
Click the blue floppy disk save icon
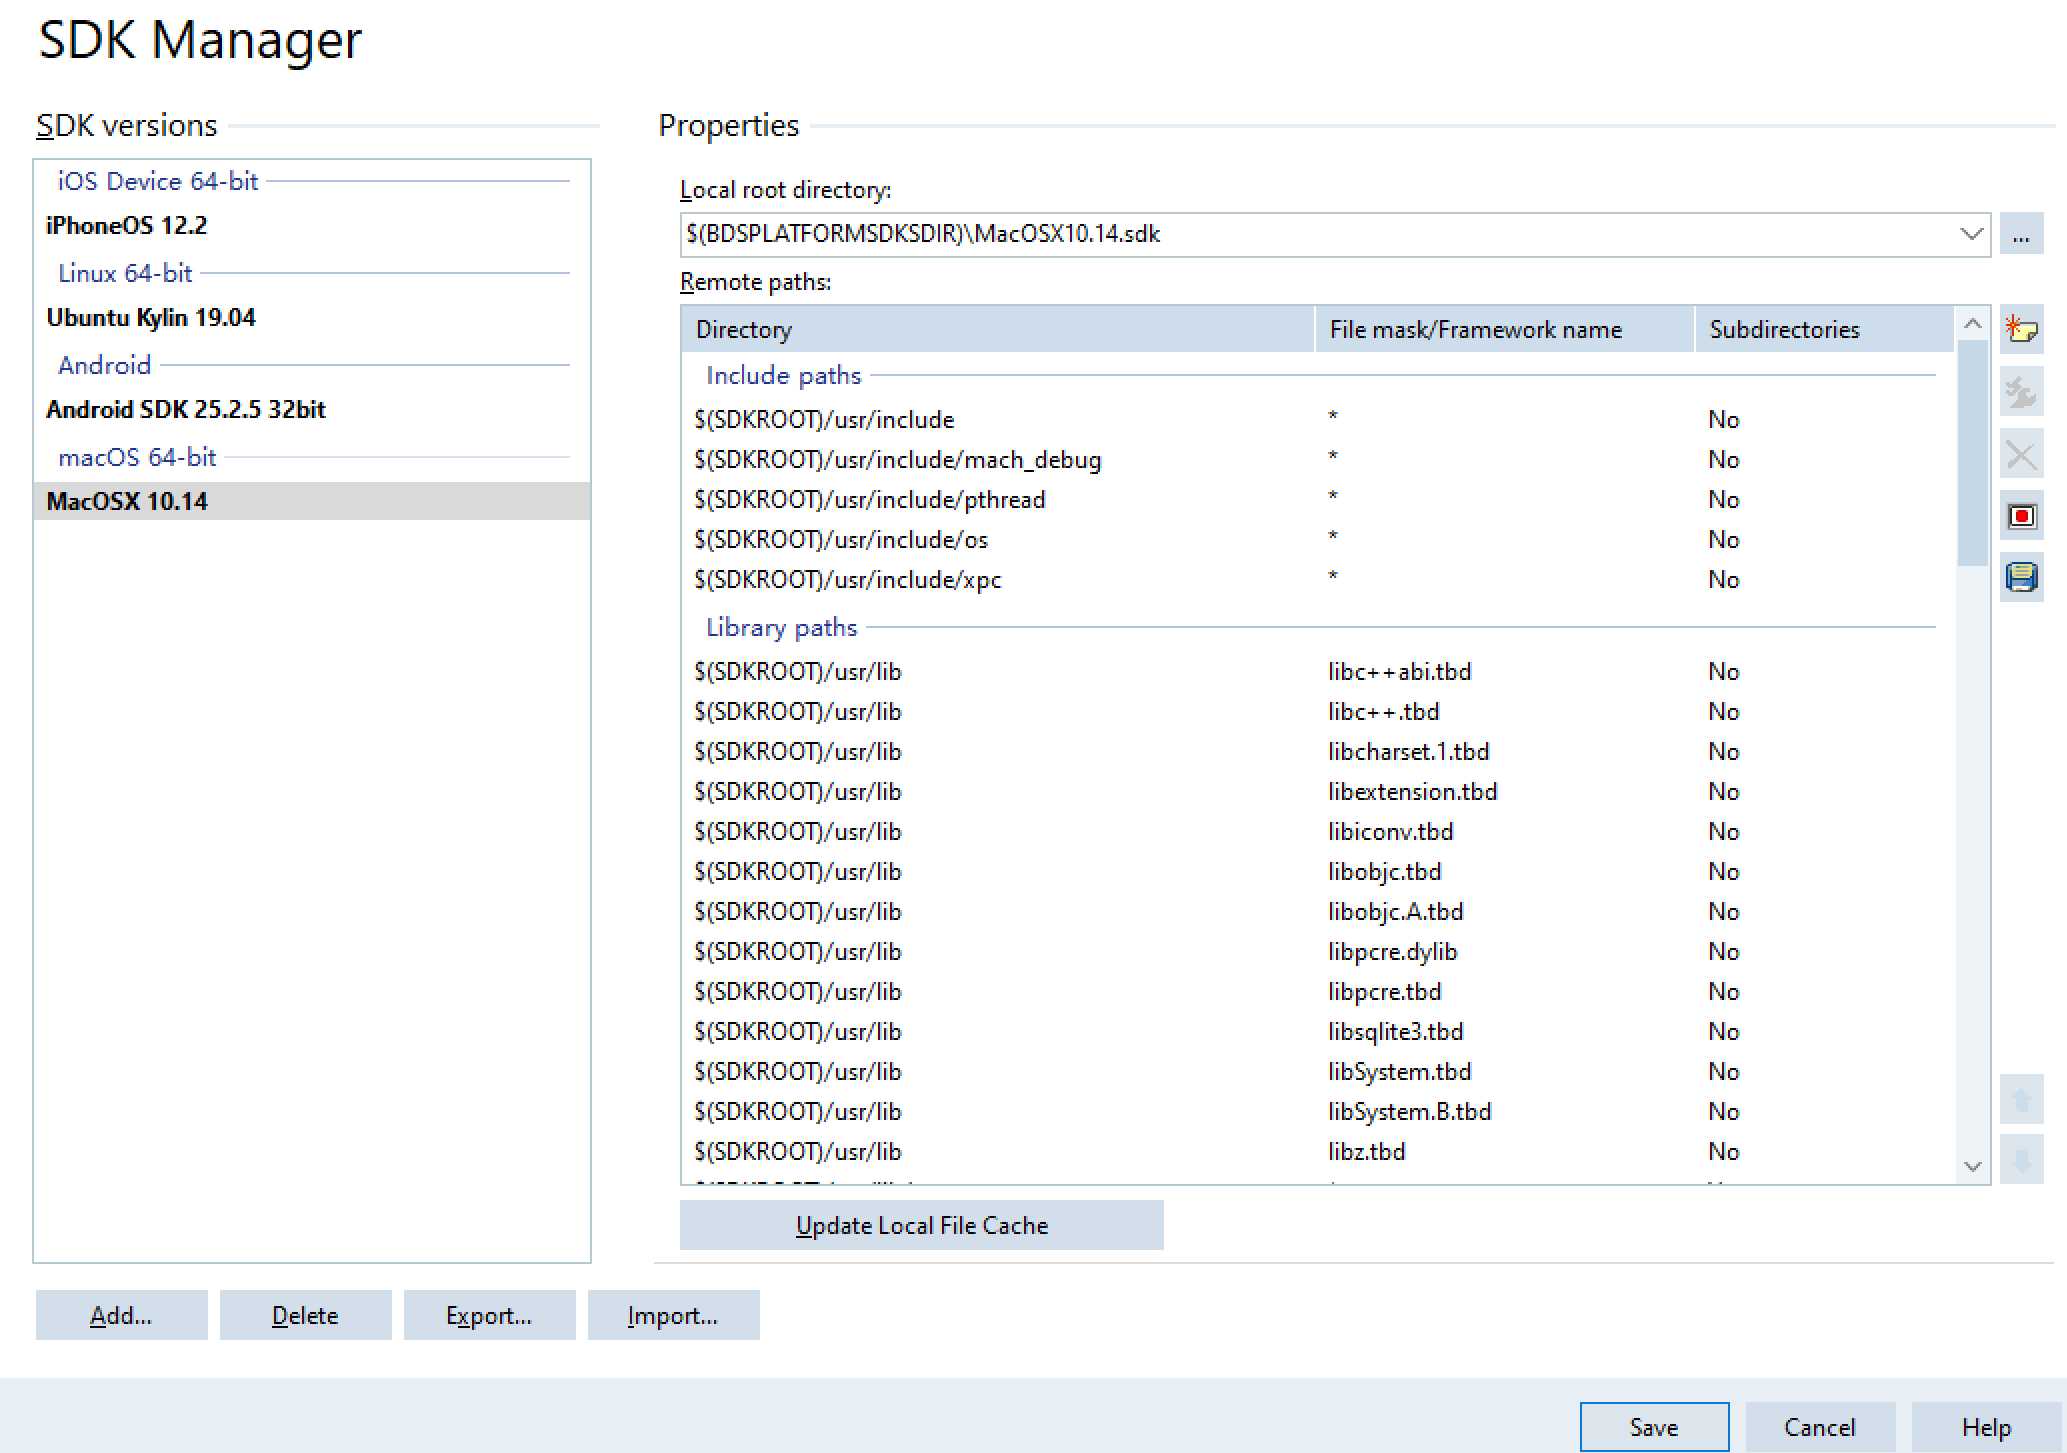pos(2021,577)
